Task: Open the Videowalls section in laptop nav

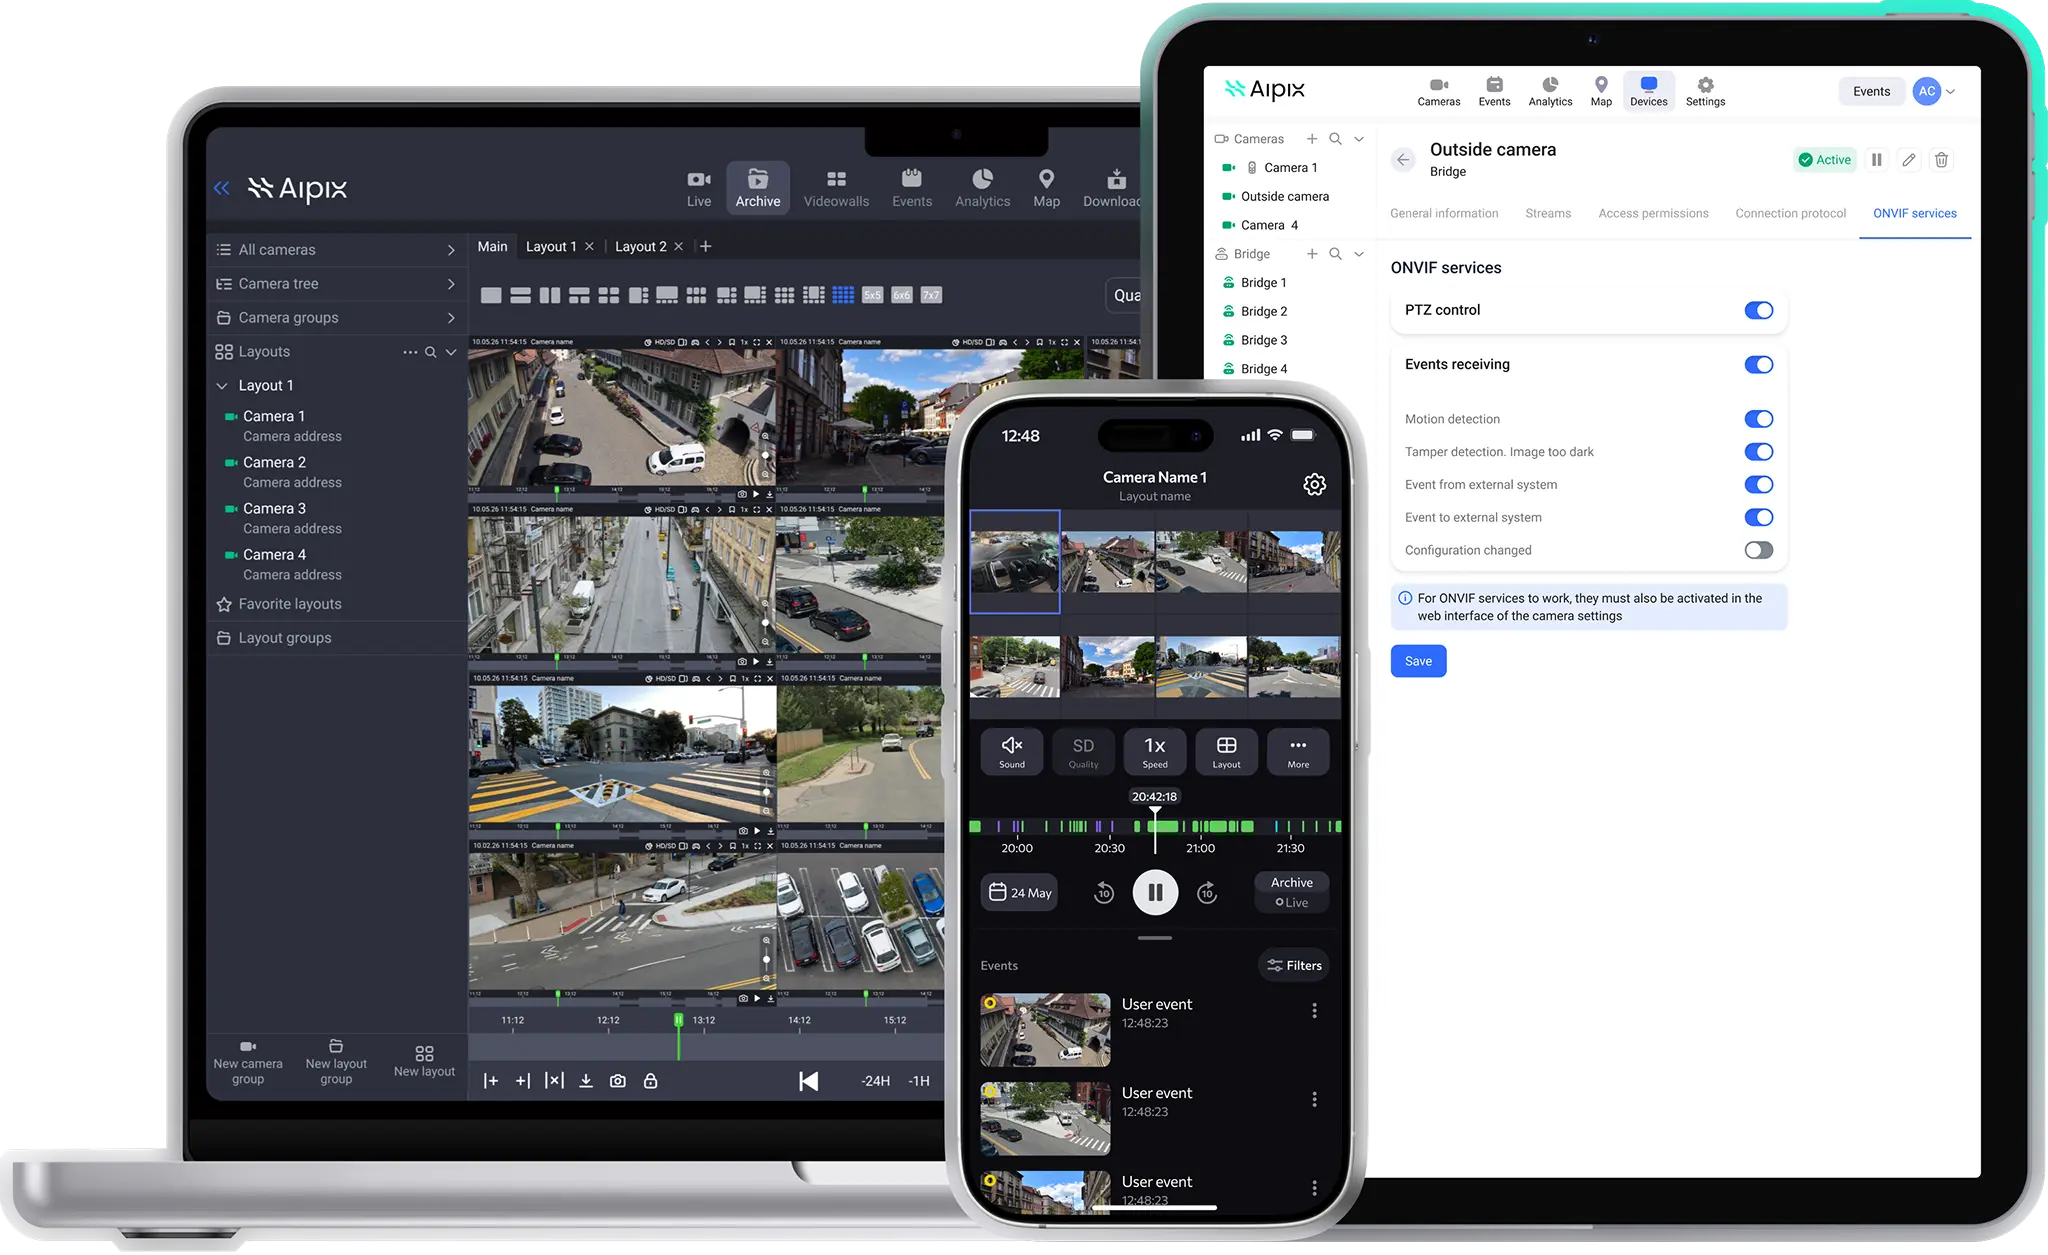Action: click(836, 188)
